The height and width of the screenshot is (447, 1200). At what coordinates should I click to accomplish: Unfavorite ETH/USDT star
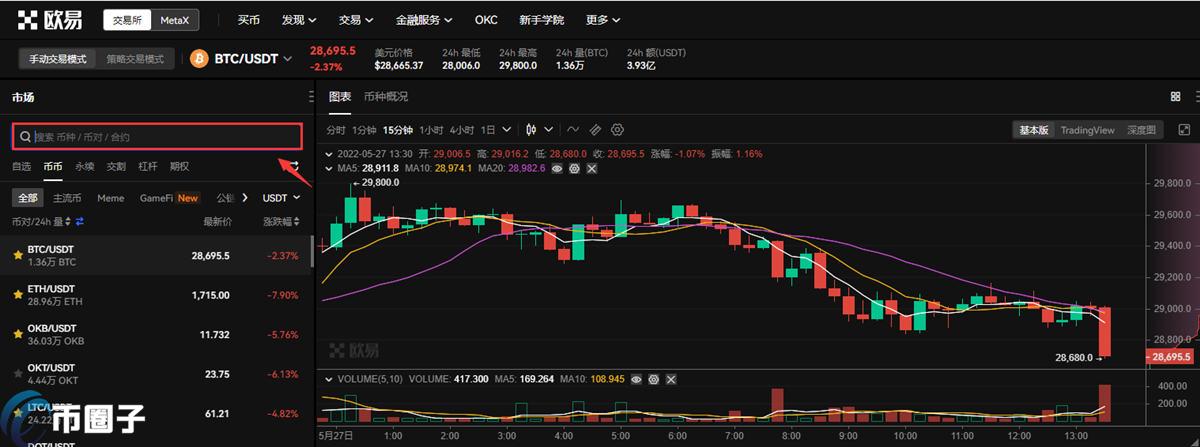[18, 295]
